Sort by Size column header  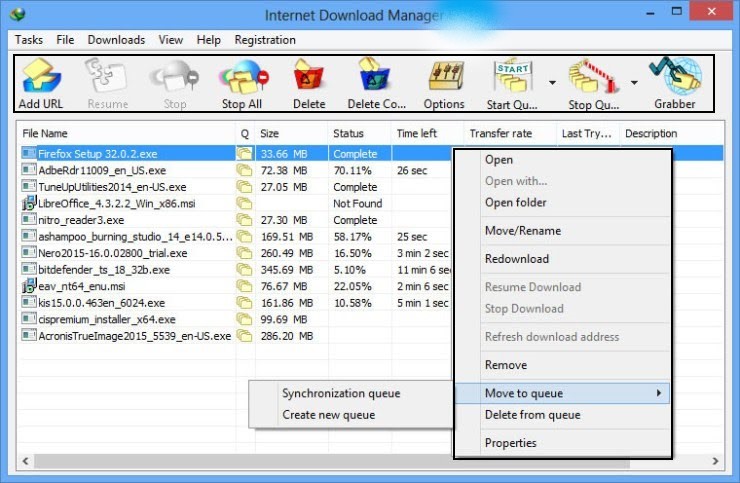click(x=291, y=134)
